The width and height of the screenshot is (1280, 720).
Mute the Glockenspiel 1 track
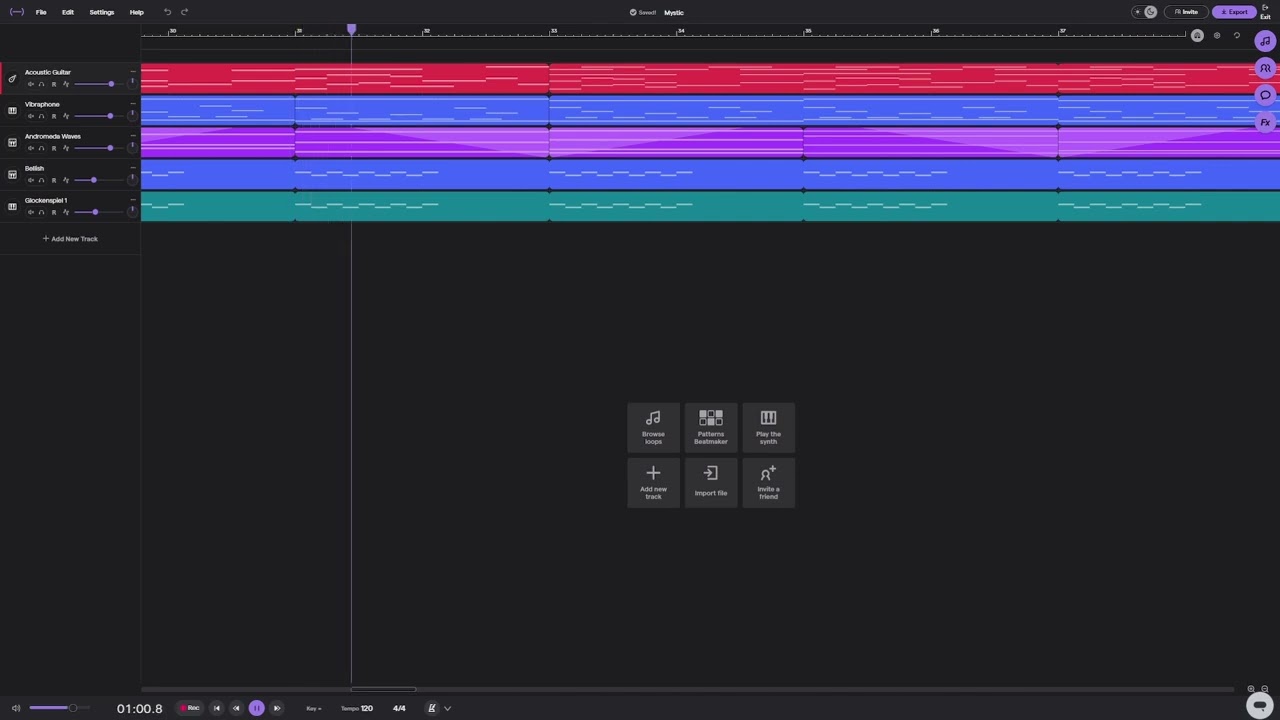click(x=30, y=212)
